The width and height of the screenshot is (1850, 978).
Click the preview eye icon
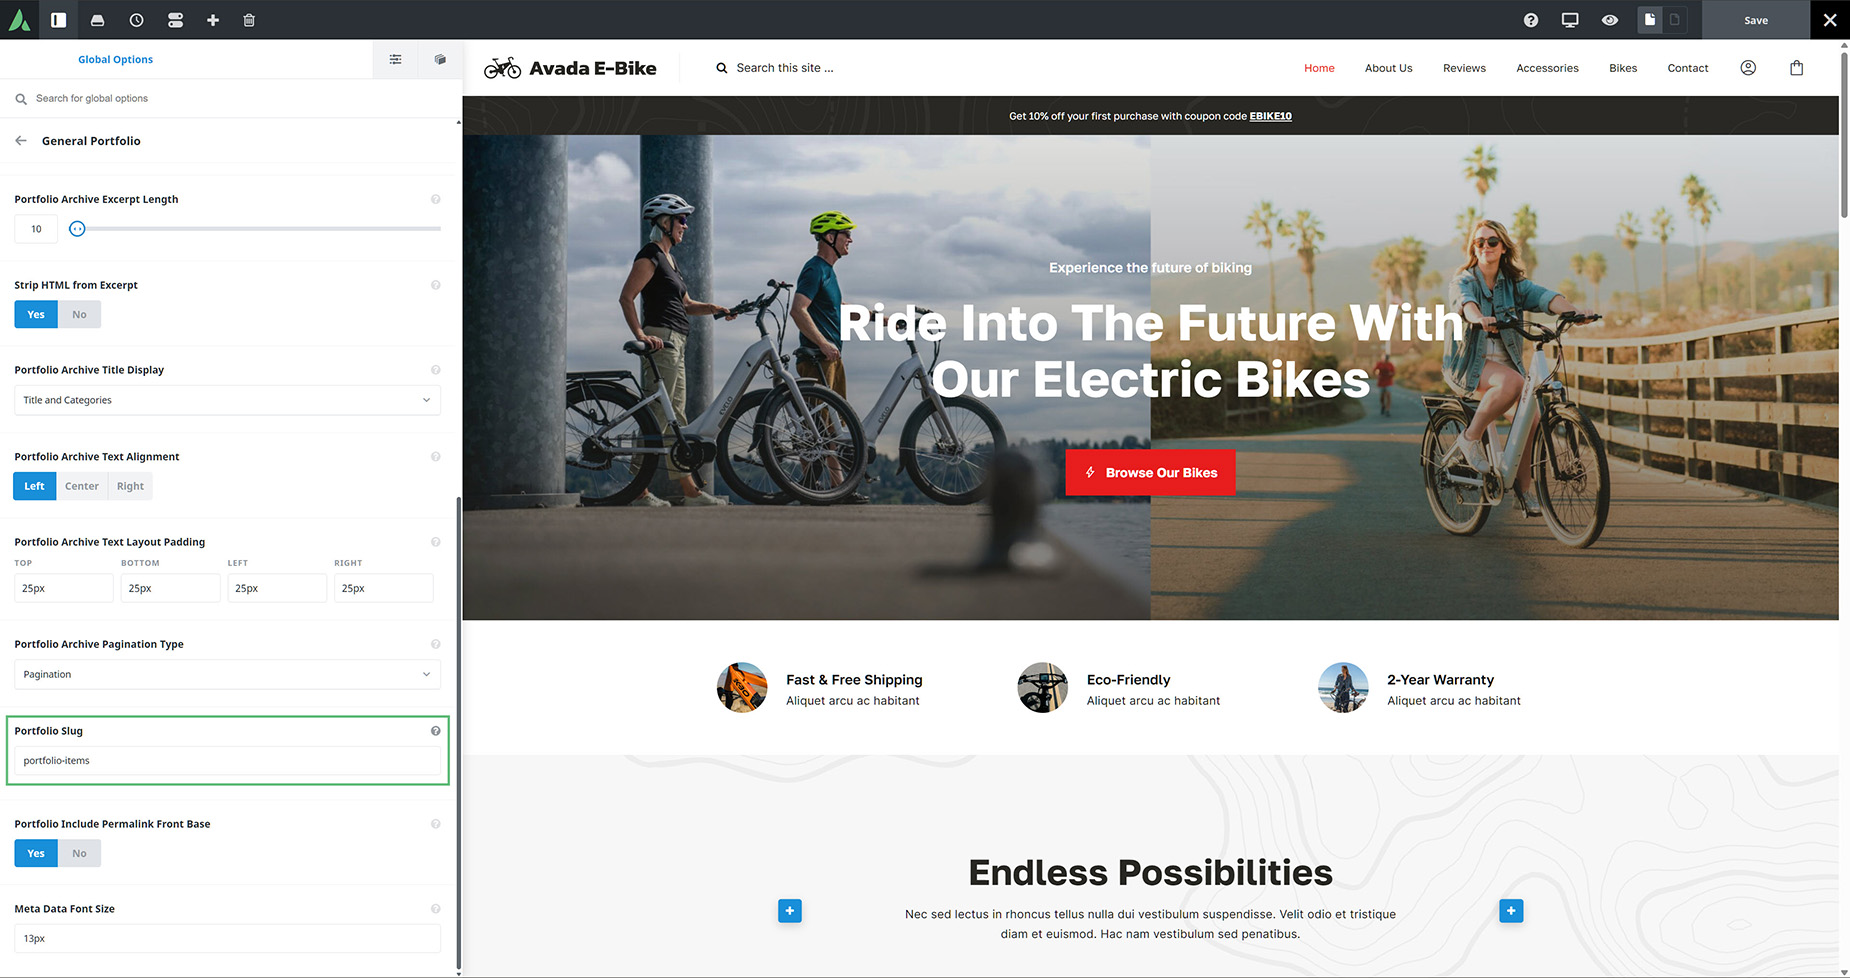point(1610,20)
